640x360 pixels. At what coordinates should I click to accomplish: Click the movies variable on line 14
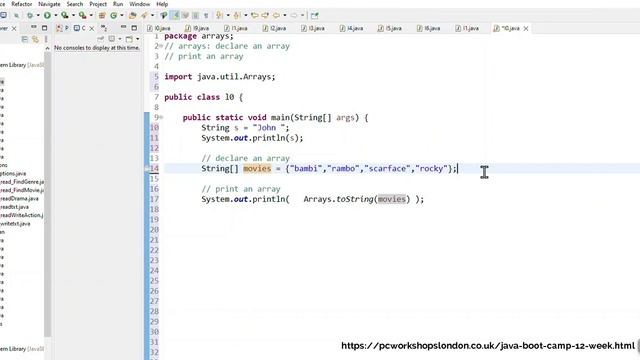[x=257, y=169]
